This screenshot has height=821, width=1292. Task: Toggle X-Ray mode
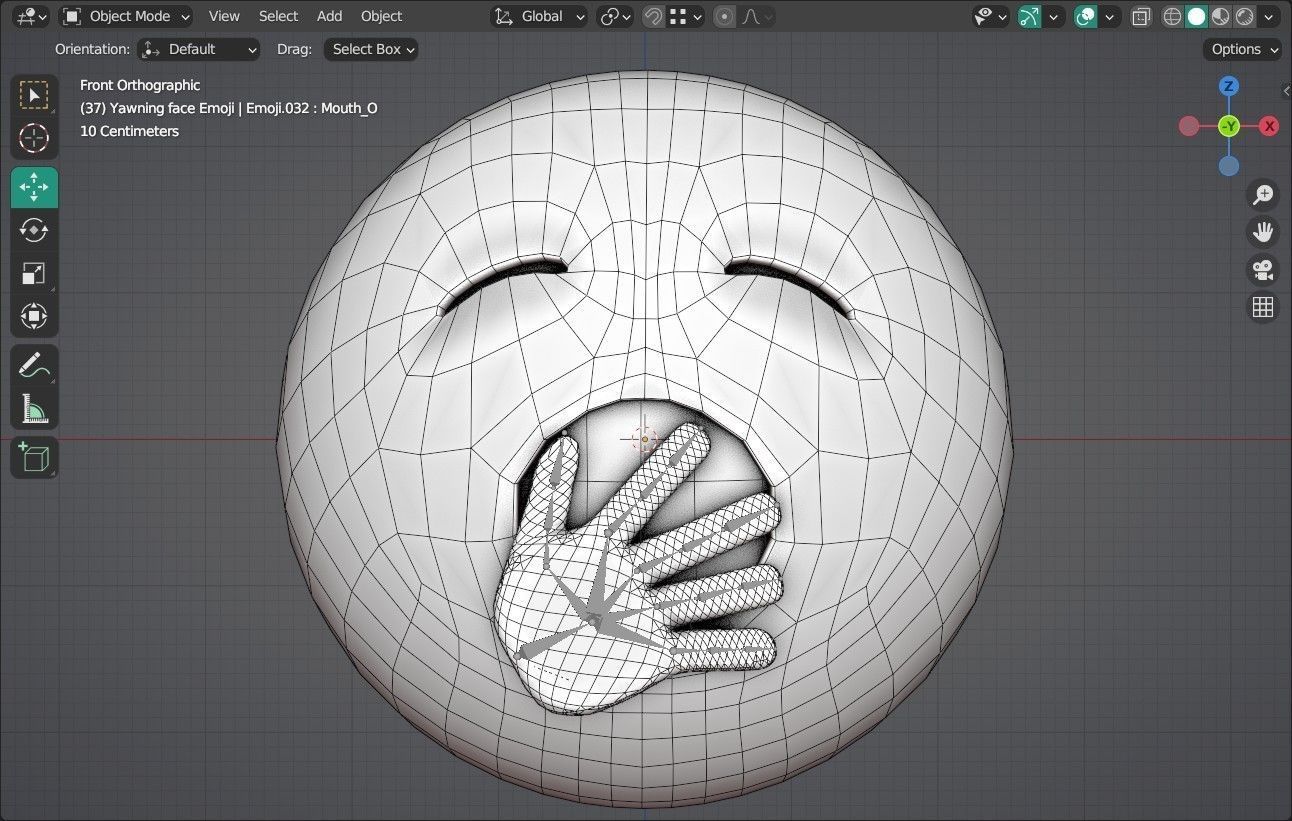[1141, 16]
